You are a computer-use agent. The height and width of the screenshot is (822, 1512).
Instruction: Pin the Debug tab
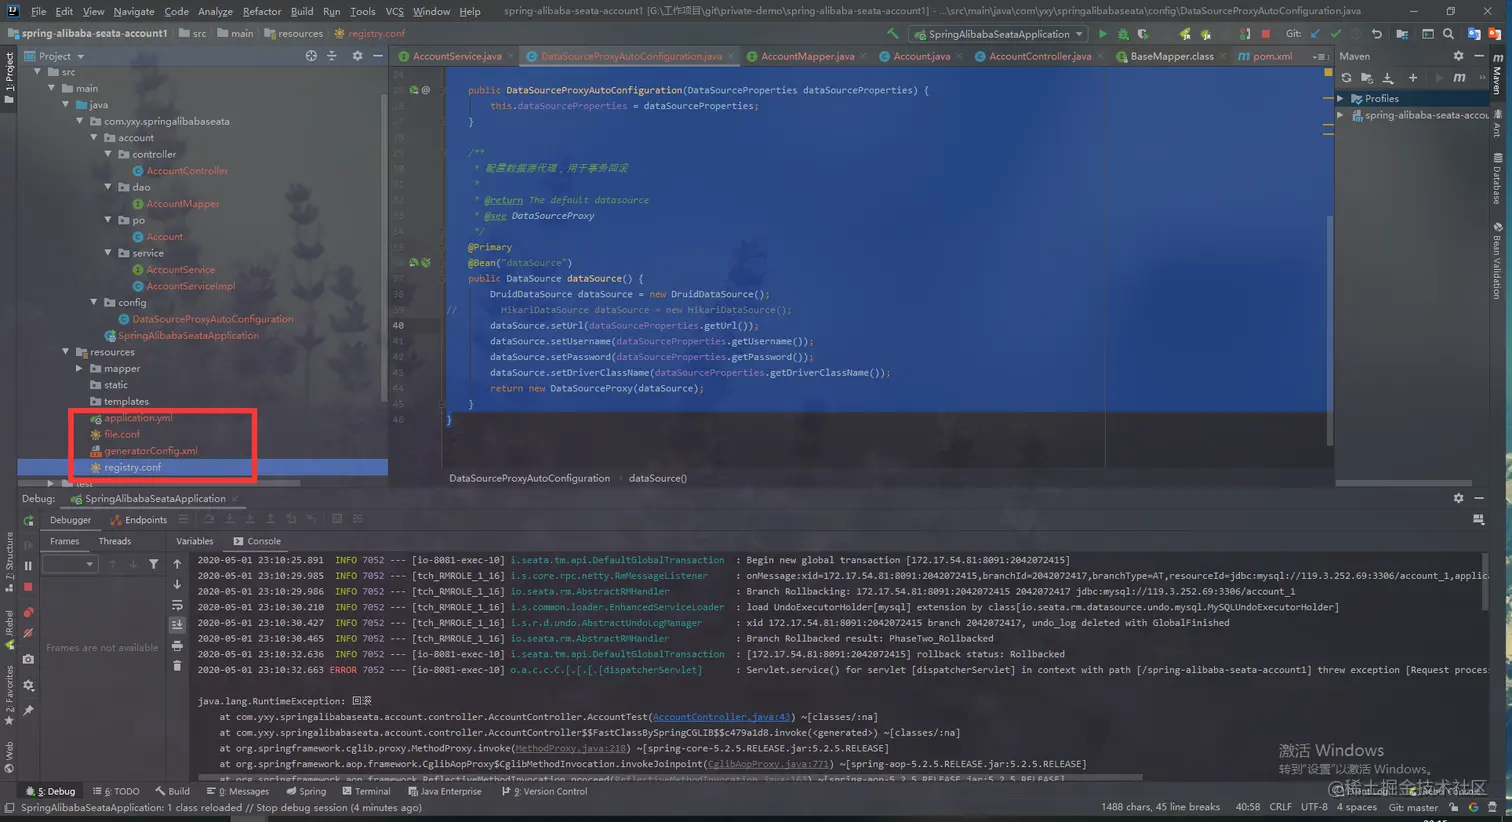pyautogui.click(x=28, y=710)
